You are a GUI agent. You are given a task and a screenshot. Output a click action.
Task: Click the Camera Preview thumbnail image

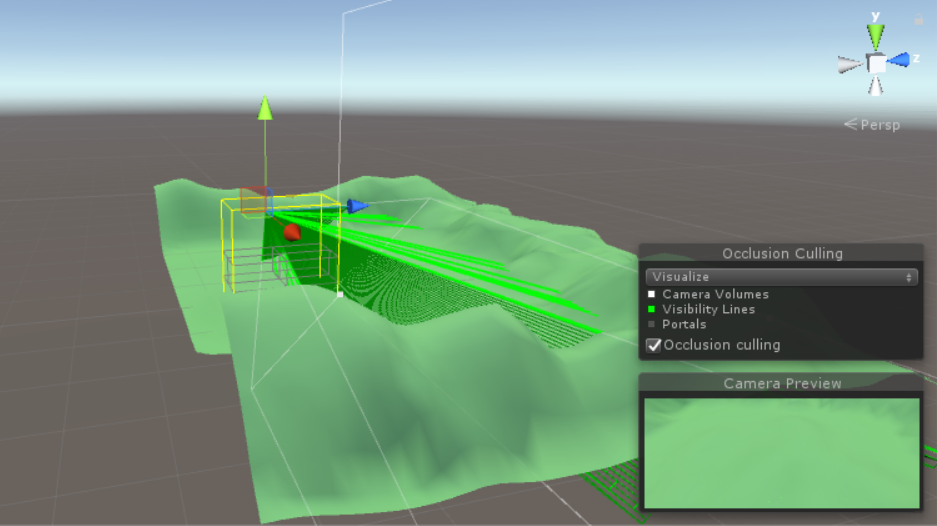point(781,452)
